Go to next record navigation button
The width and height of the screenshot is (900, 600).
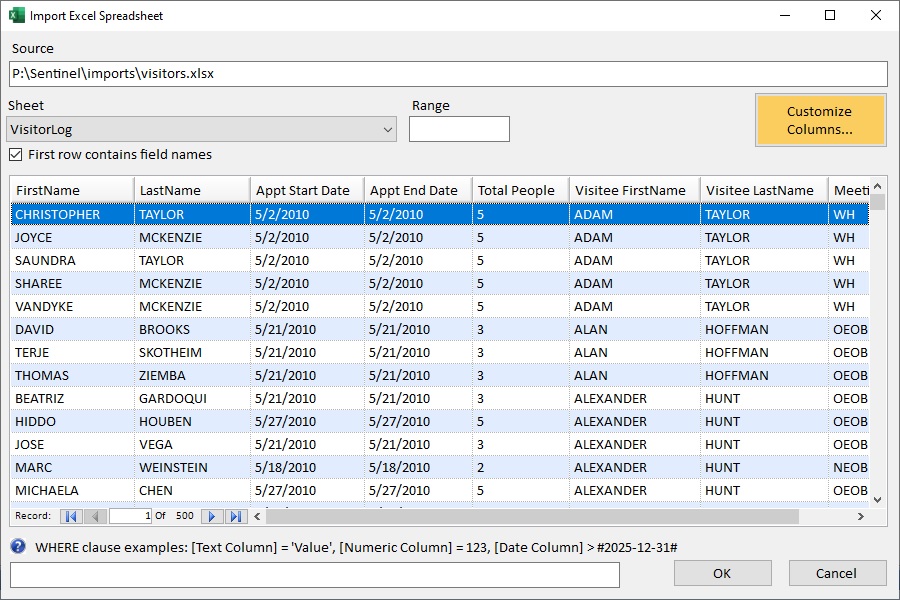click(x=212, y=516)
